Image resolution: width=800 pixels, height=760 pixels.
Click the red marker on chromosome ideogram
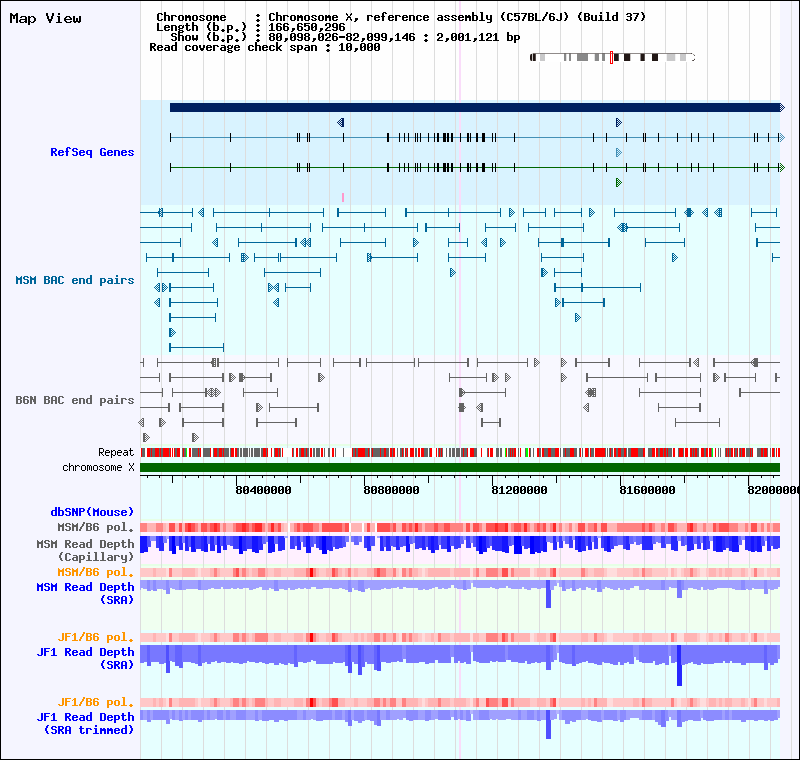611,57
